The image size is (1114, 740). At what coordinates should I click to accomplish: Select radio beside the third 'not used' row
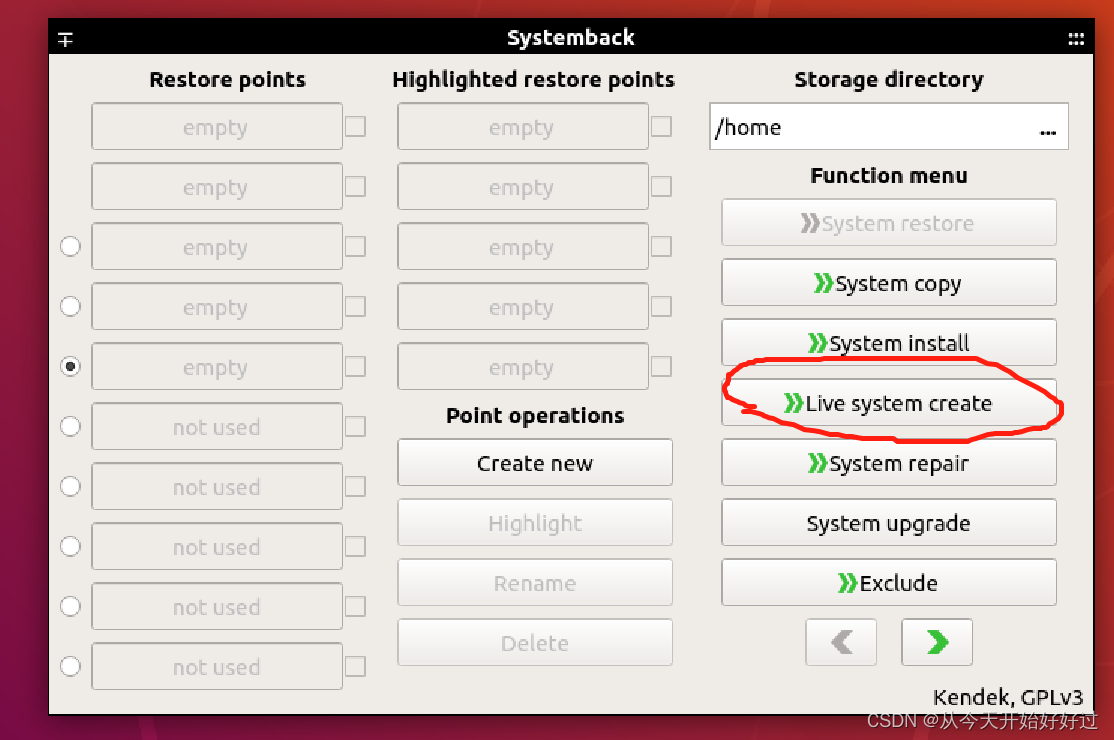pos(70,546)
